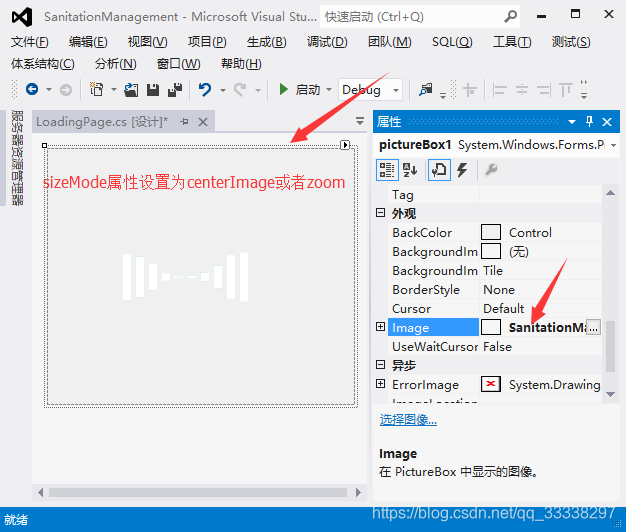
Task: Click the BackgroundImage empty swatch
Action: 491,251
